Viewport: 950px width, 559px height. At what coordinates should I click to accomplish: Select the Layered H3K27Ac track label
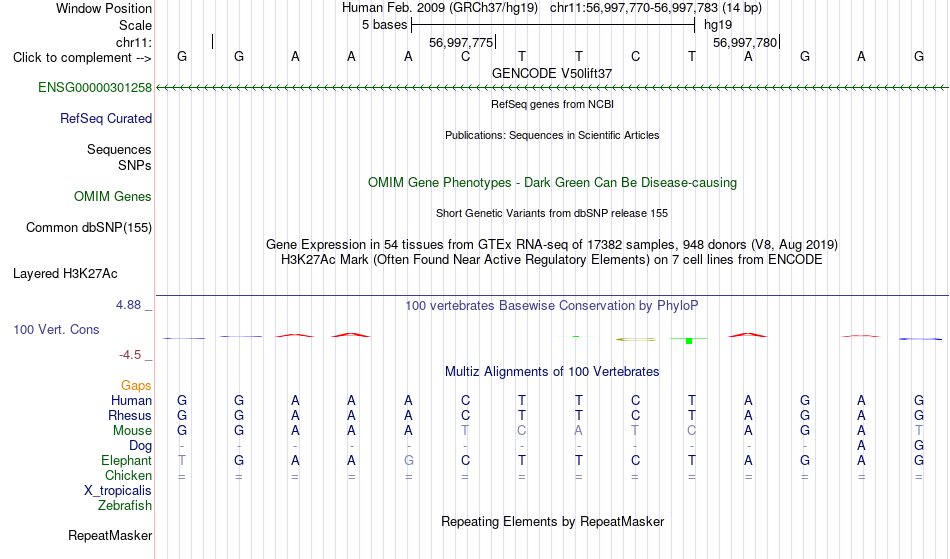(65, 273)
